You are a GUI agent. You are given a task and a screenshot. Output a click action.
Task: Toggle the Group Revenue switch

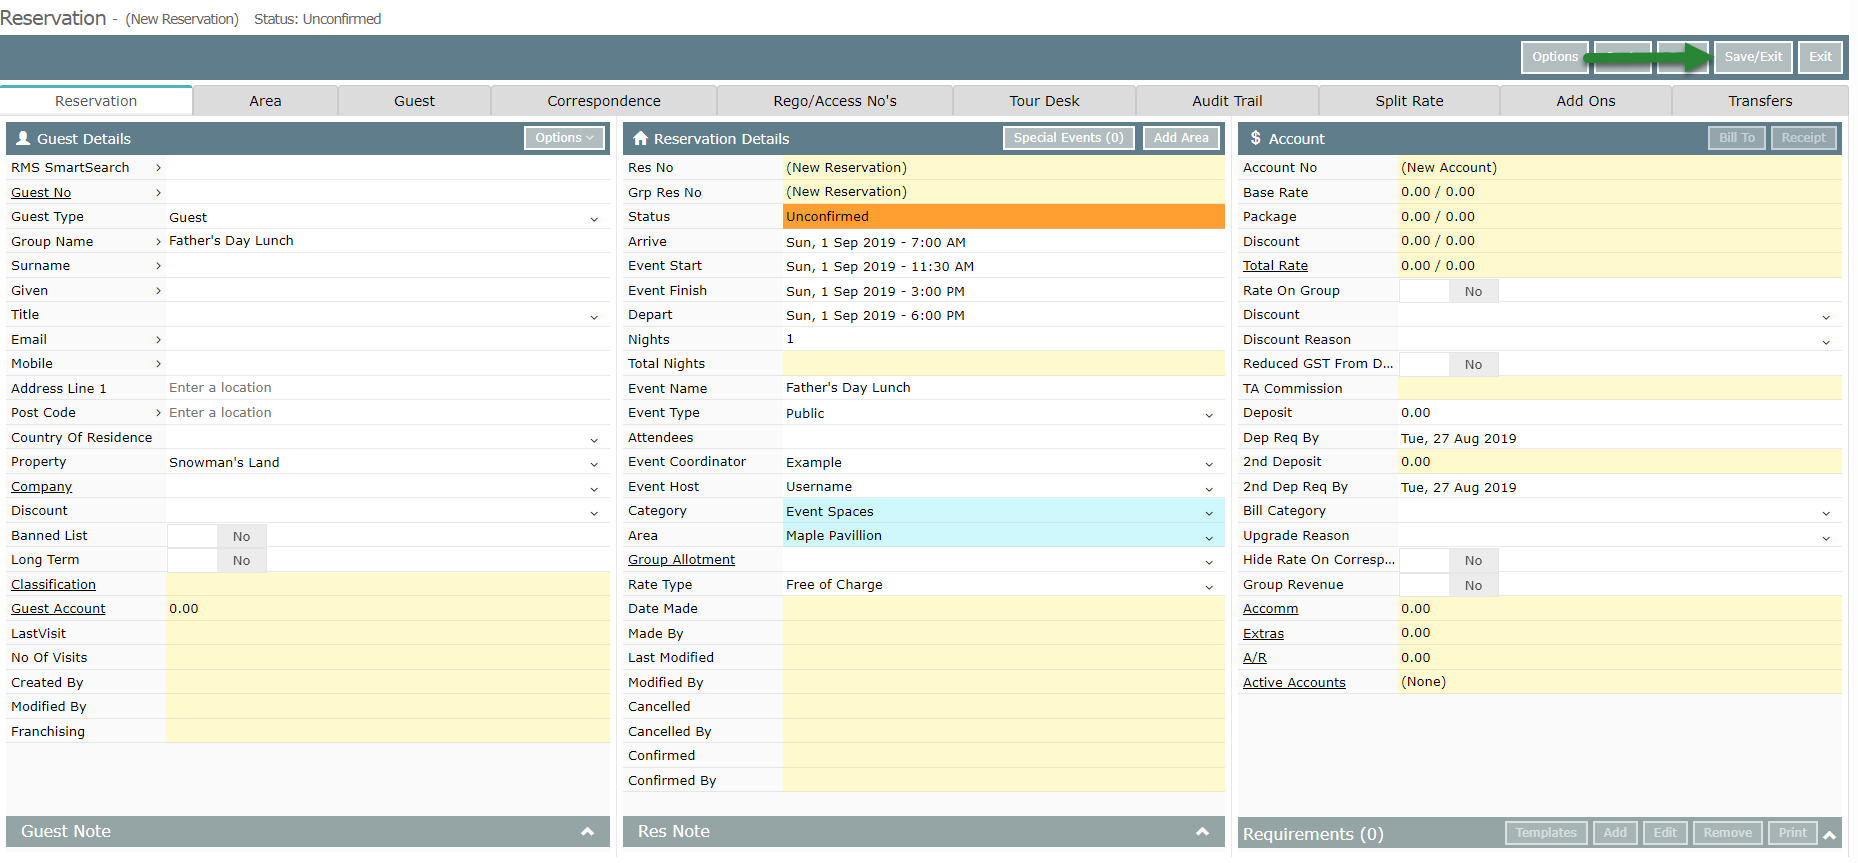[x=1449, y=585]
